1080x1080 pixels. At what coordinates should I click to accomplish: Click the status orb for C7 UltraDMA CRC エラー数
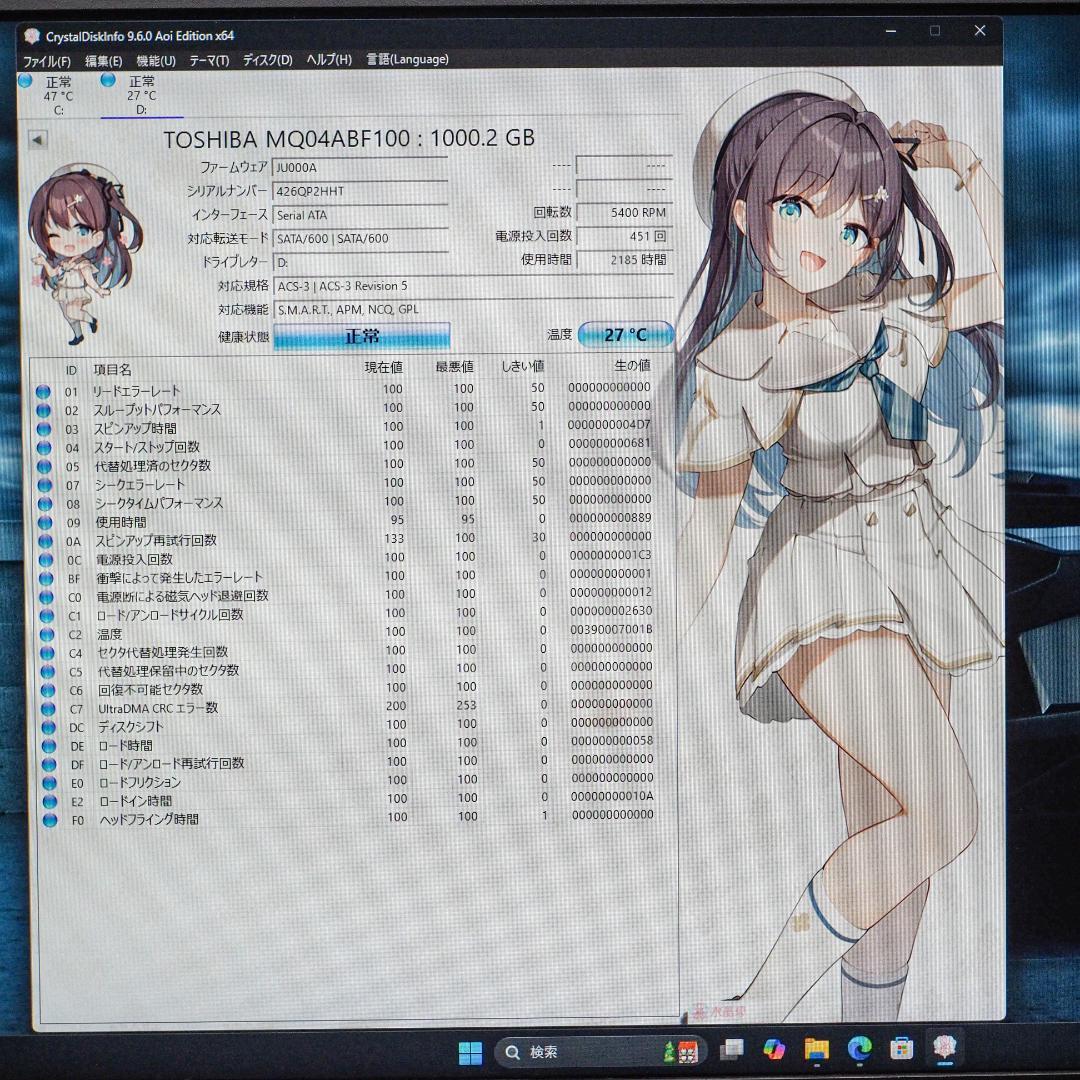(x=48, y=709)
